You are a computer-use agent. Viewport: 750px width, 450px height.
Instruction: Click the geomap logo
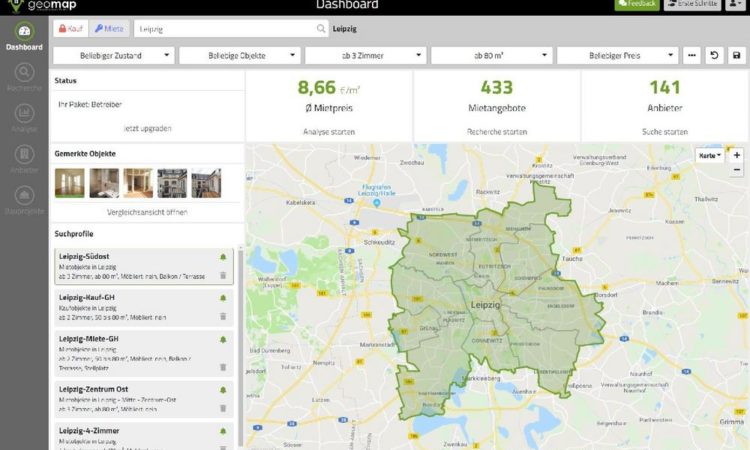tap(42, 6)
